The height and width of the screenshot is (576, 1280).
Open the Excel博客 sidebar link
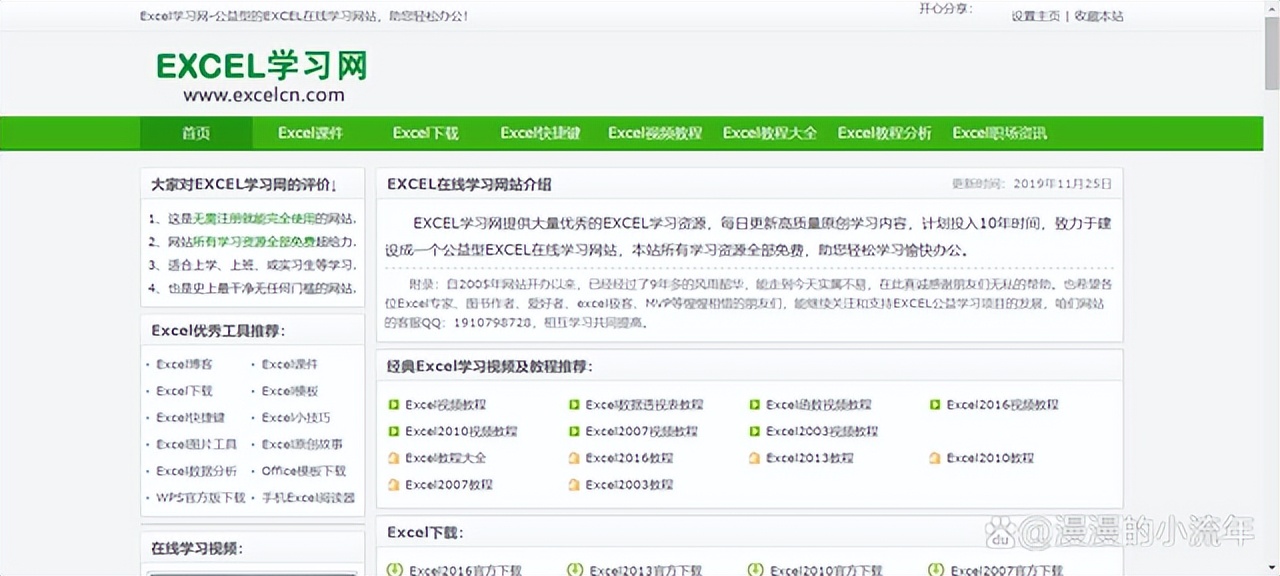click(x=185, y=364)
